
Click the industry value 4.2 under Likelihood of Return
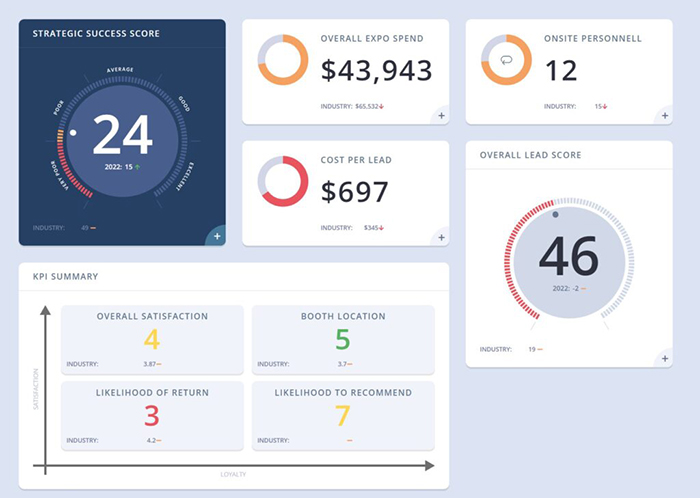[151, 440]
